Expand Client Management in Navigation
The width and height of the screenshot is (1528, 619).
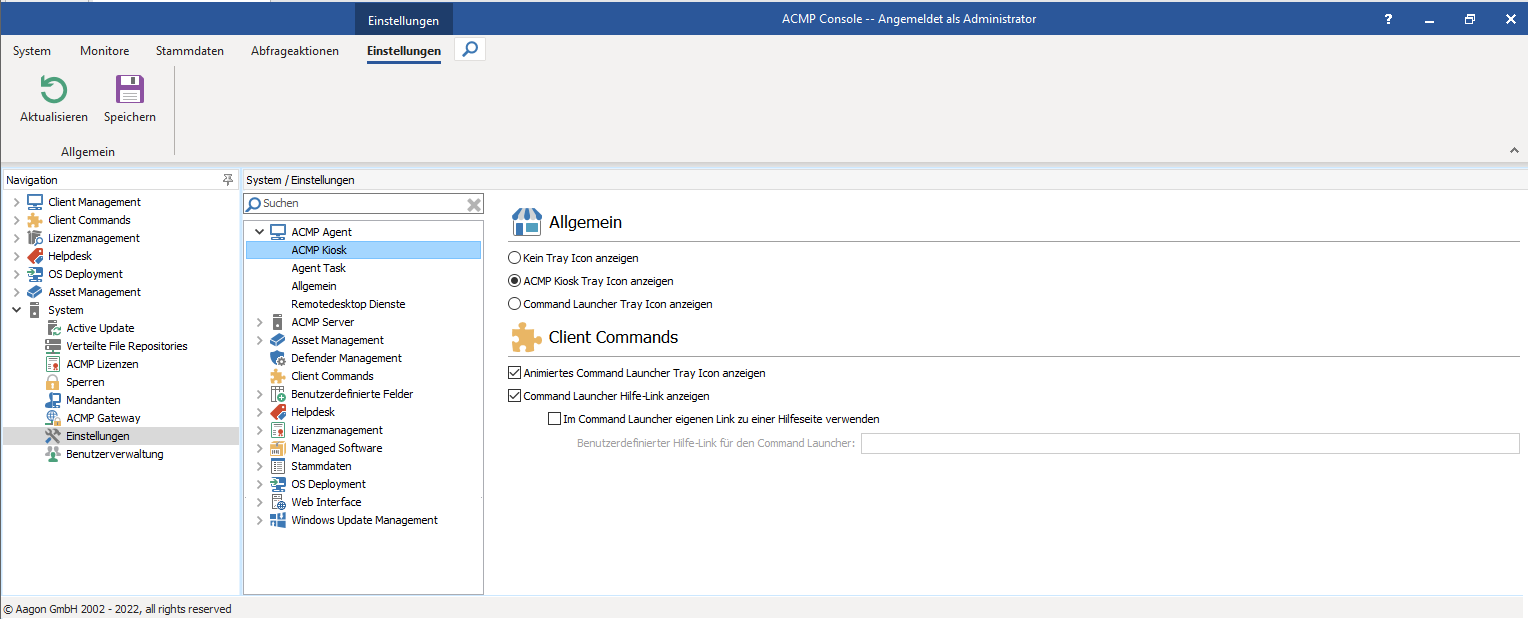pos(16,202)
